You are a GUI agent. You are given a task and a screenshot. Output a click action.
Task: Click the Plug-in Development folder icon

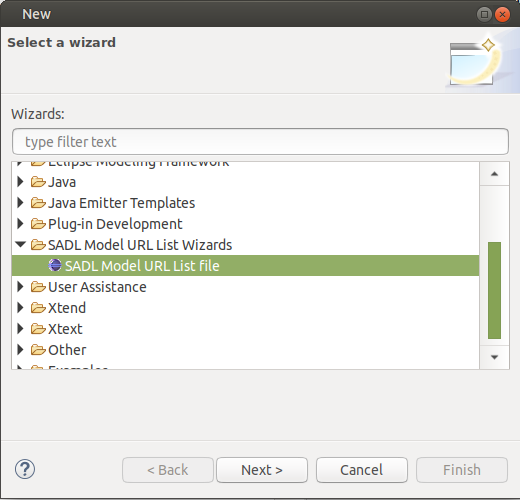click(x=38, y=224)
